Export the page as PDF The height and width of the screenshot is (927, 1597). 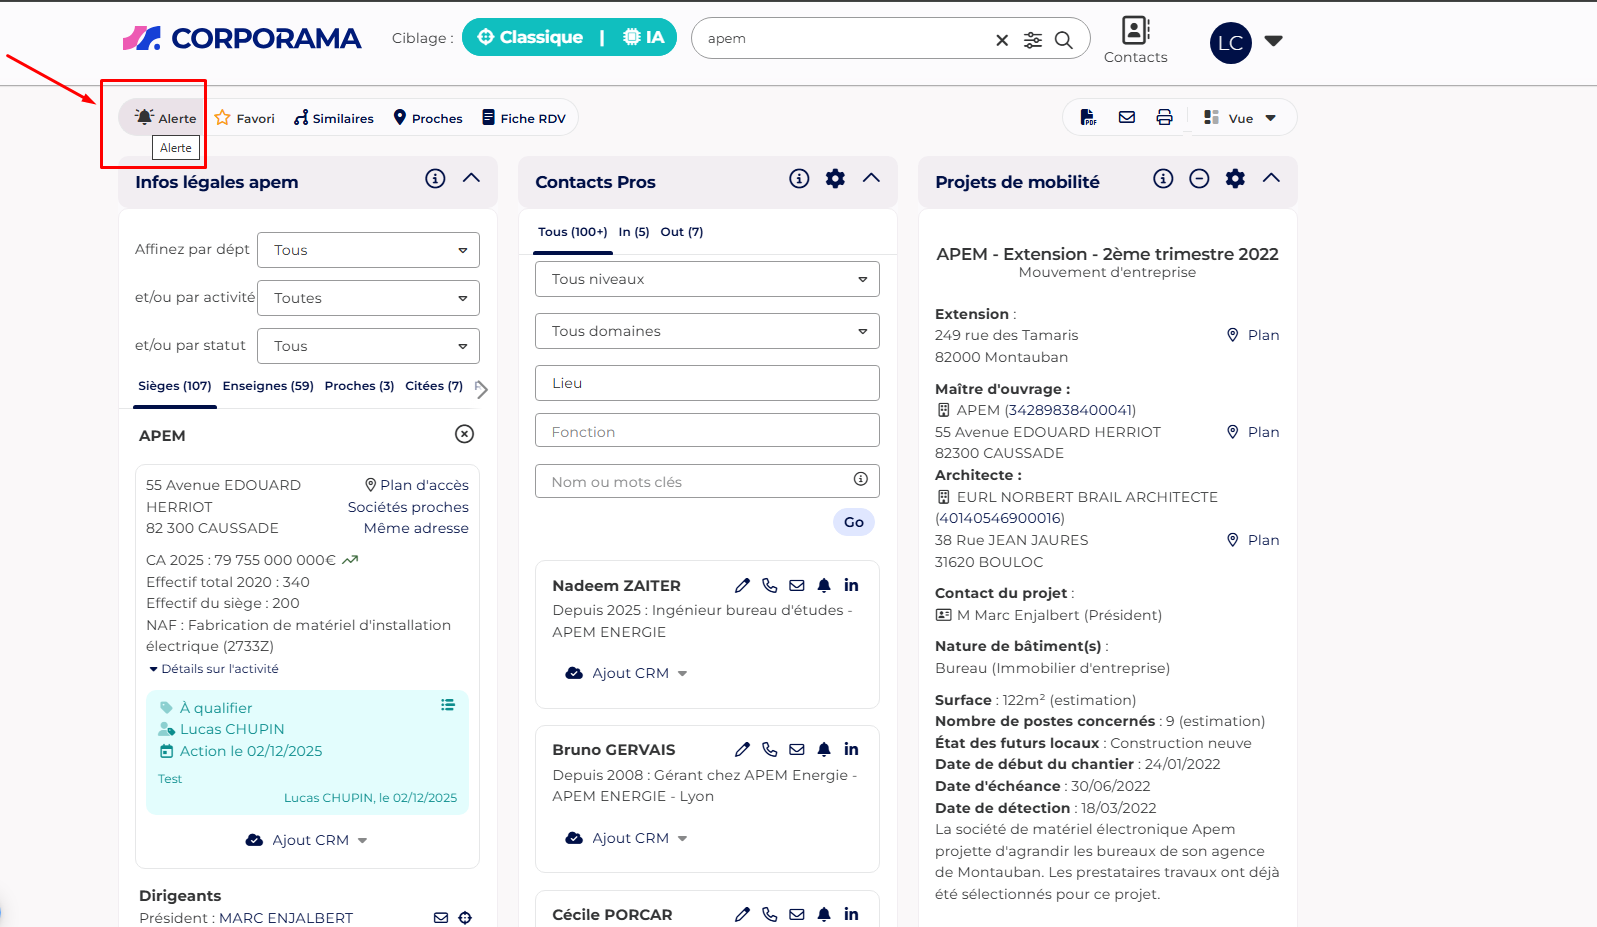[x=1088, y=118]
